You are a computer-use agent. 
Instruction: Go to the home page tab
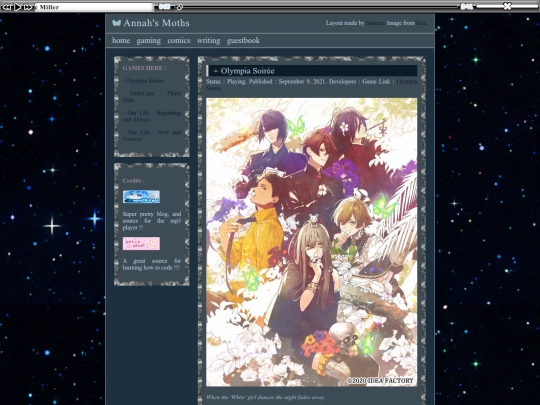(121, 41)
